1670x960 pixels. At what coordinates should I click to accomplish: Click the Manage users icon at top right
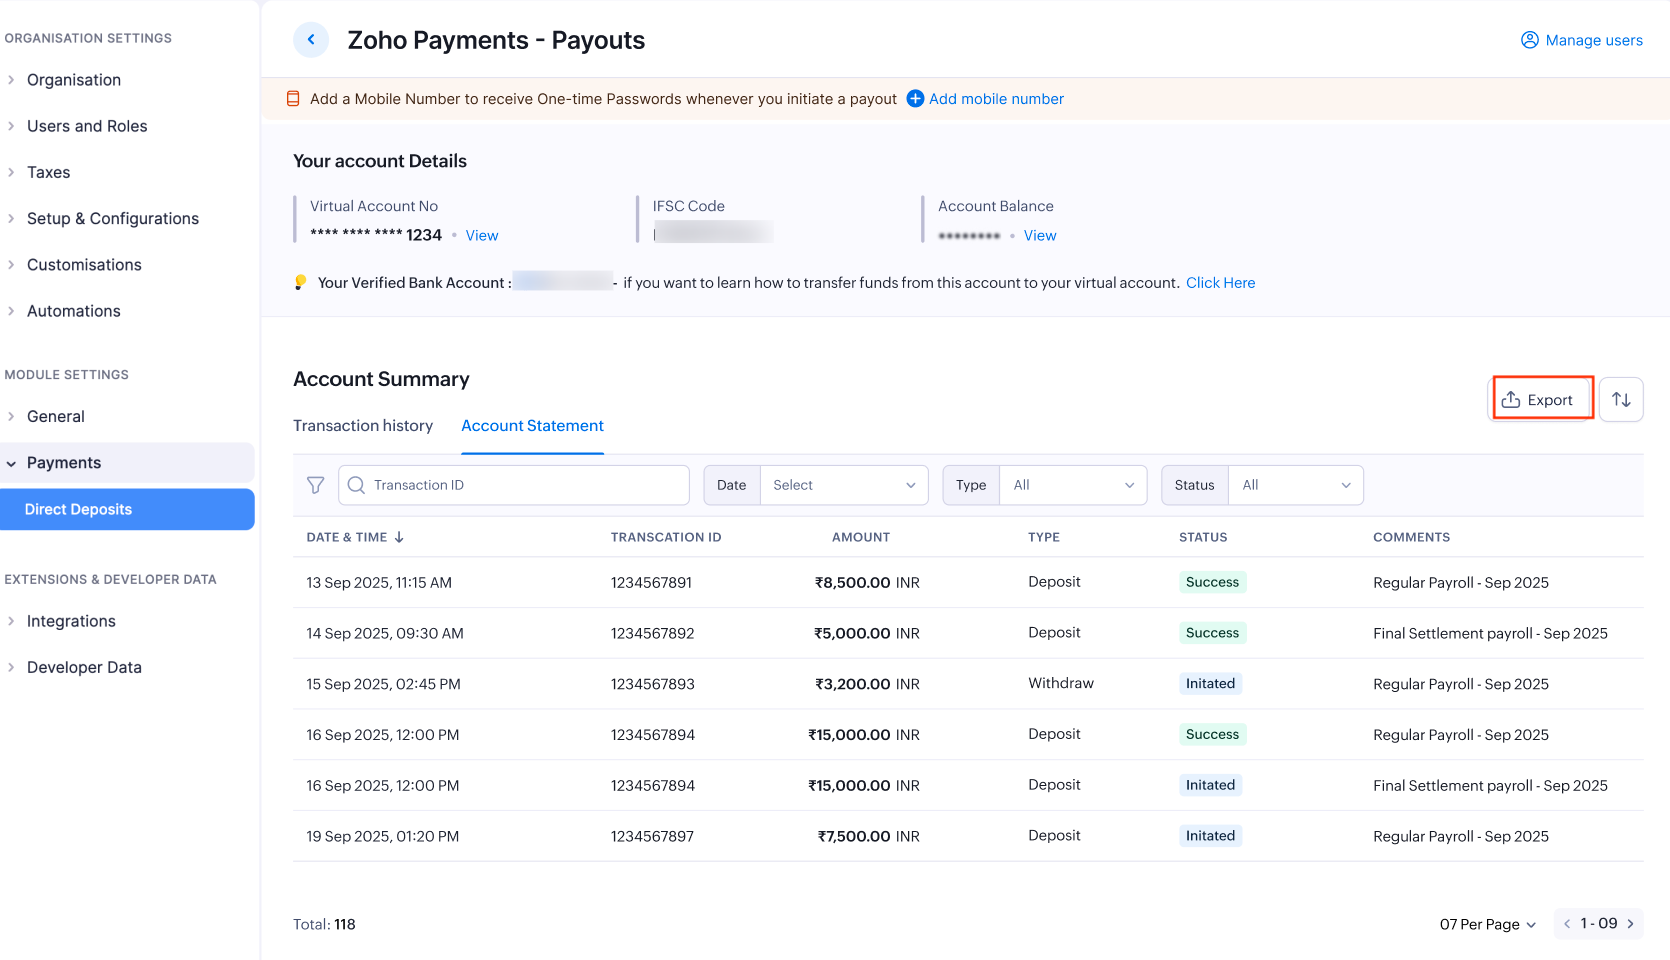click(1529, 40)
